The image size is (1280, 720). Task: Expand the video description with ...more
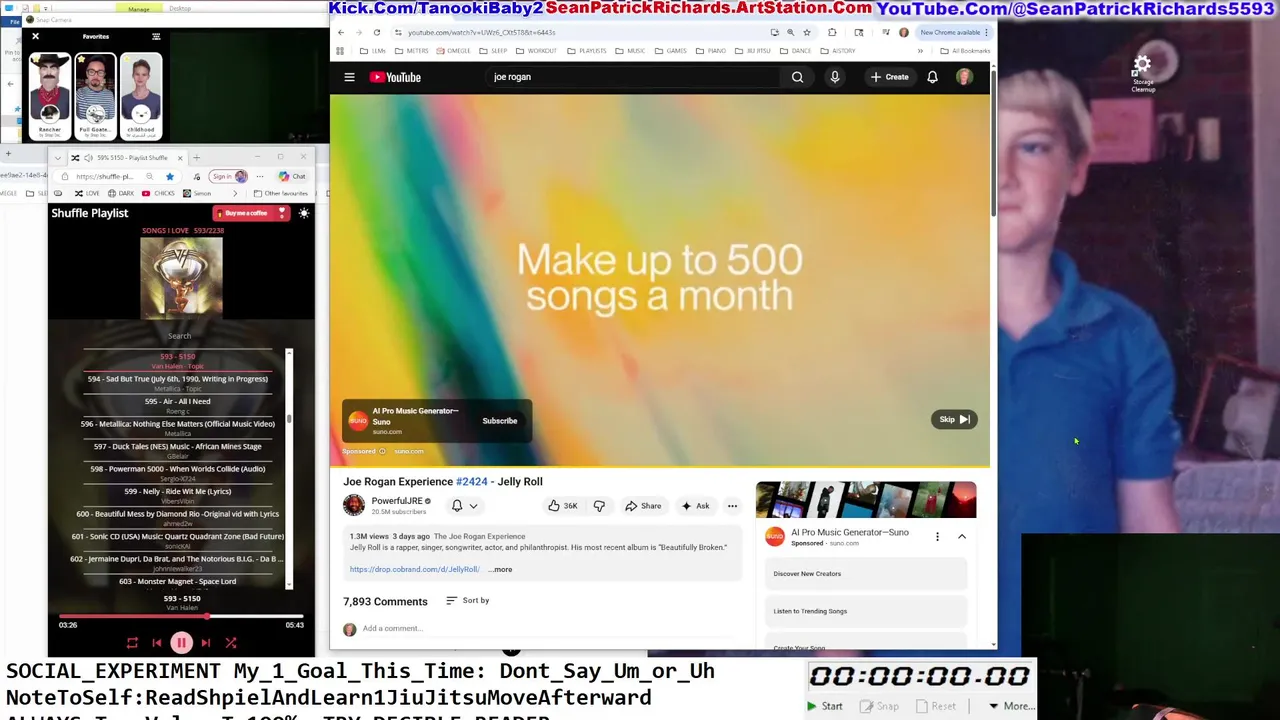point(500,569)
